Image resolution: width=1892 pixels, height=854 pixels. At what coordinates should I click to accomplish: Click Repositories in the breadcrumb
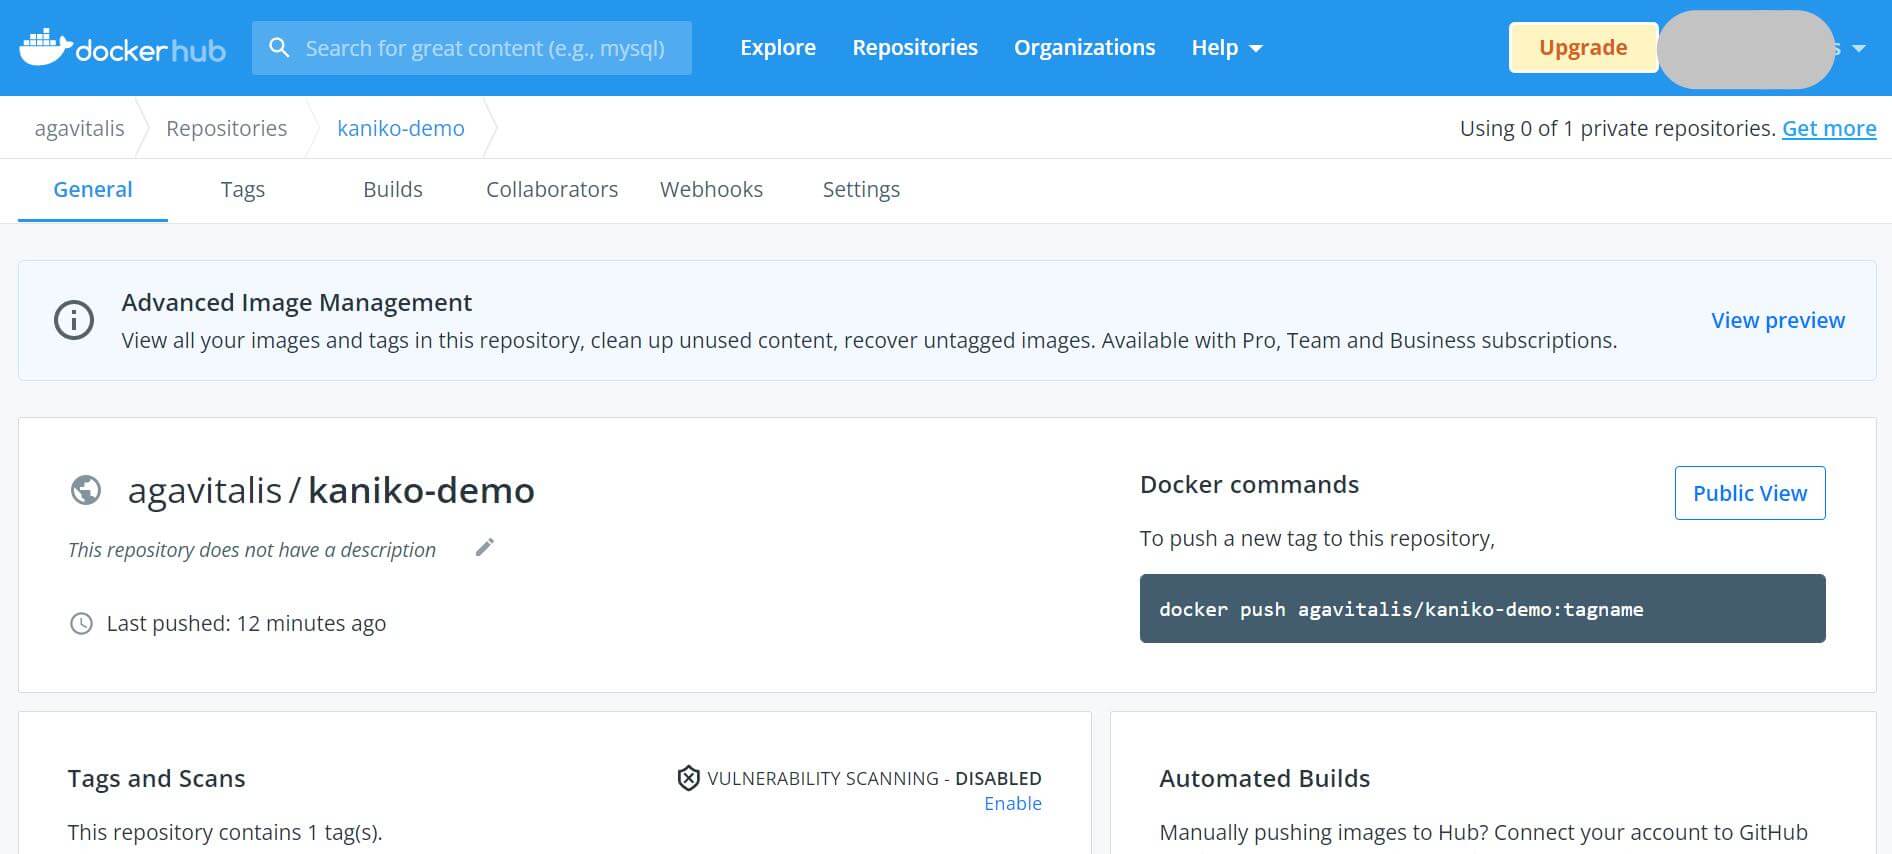[x=226, y=128]
